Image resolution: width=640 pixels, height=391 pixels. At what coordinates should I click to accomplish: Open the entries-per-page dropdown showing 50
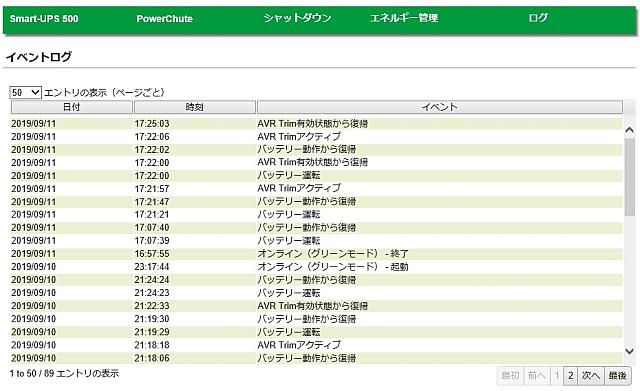click(x=25, y=92)
